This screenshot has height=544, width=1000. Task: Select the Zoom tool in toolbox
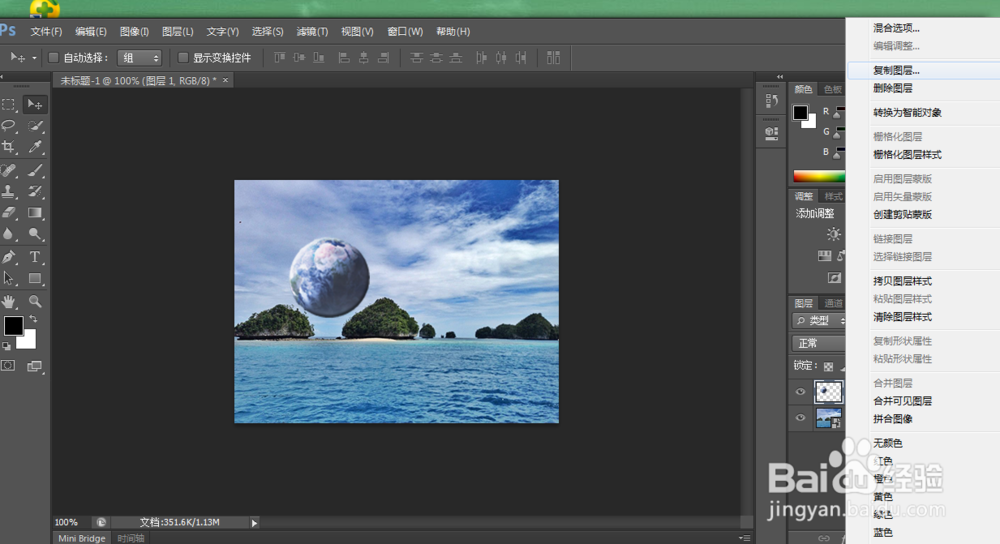tap(35, 301)
